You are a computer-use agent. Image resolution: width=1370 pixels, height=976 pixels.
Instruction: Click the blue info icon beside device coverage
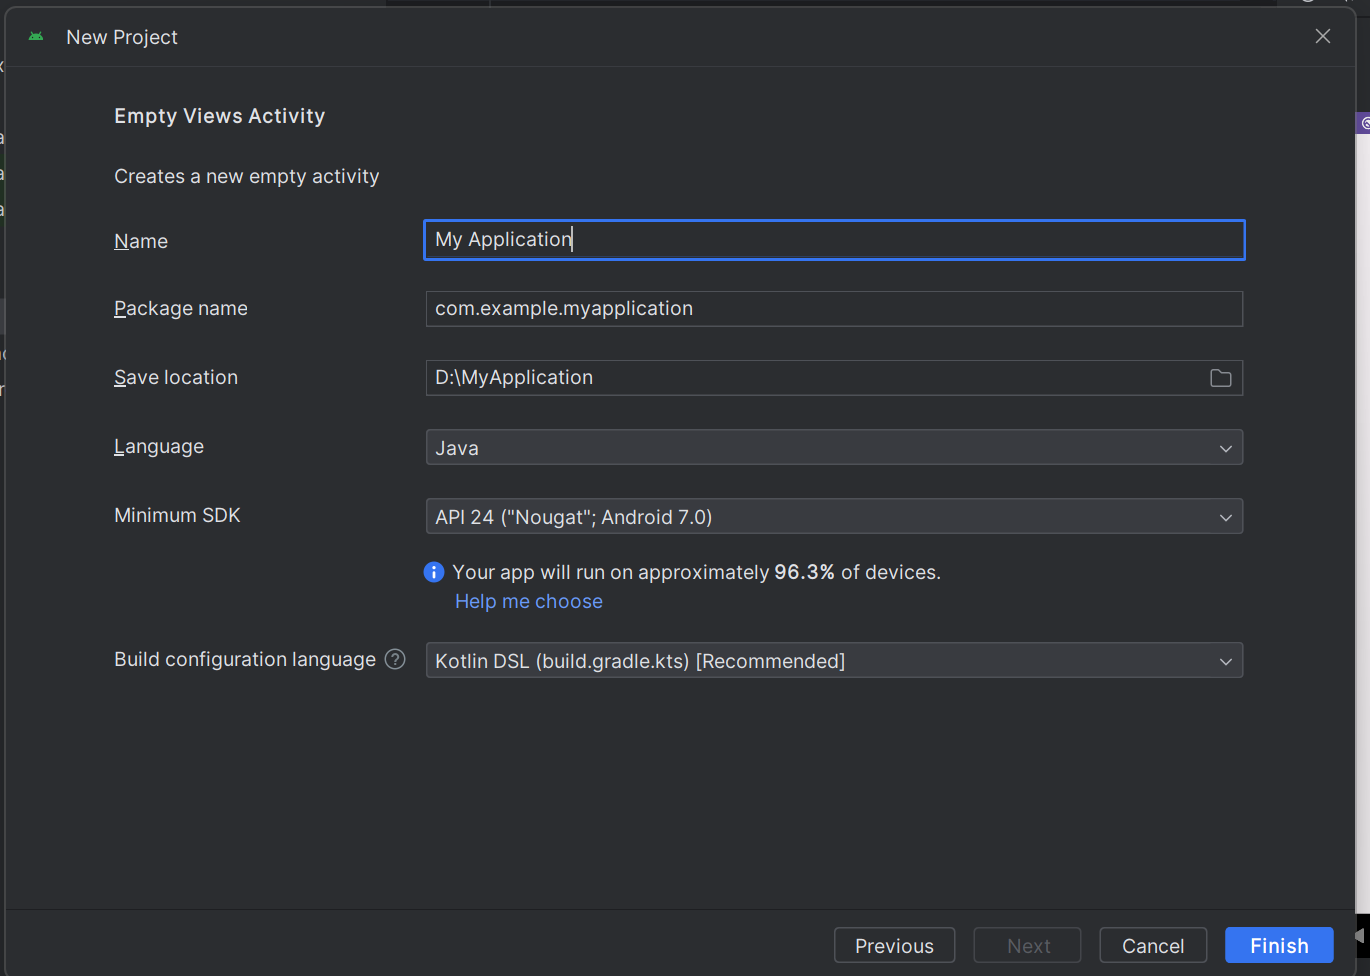tap(434, 572)
